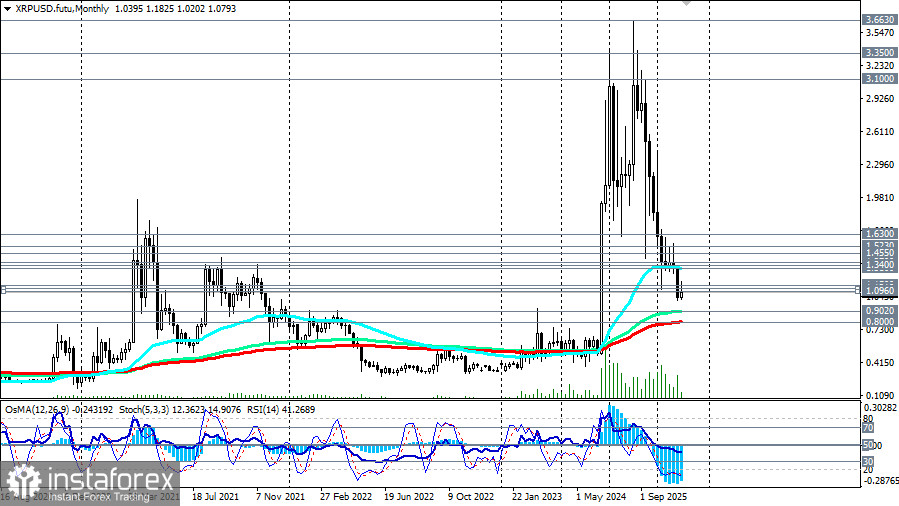The image size is (899, 506).
Task: Click the 1.3400 price level label
Action: pos(880,265)
